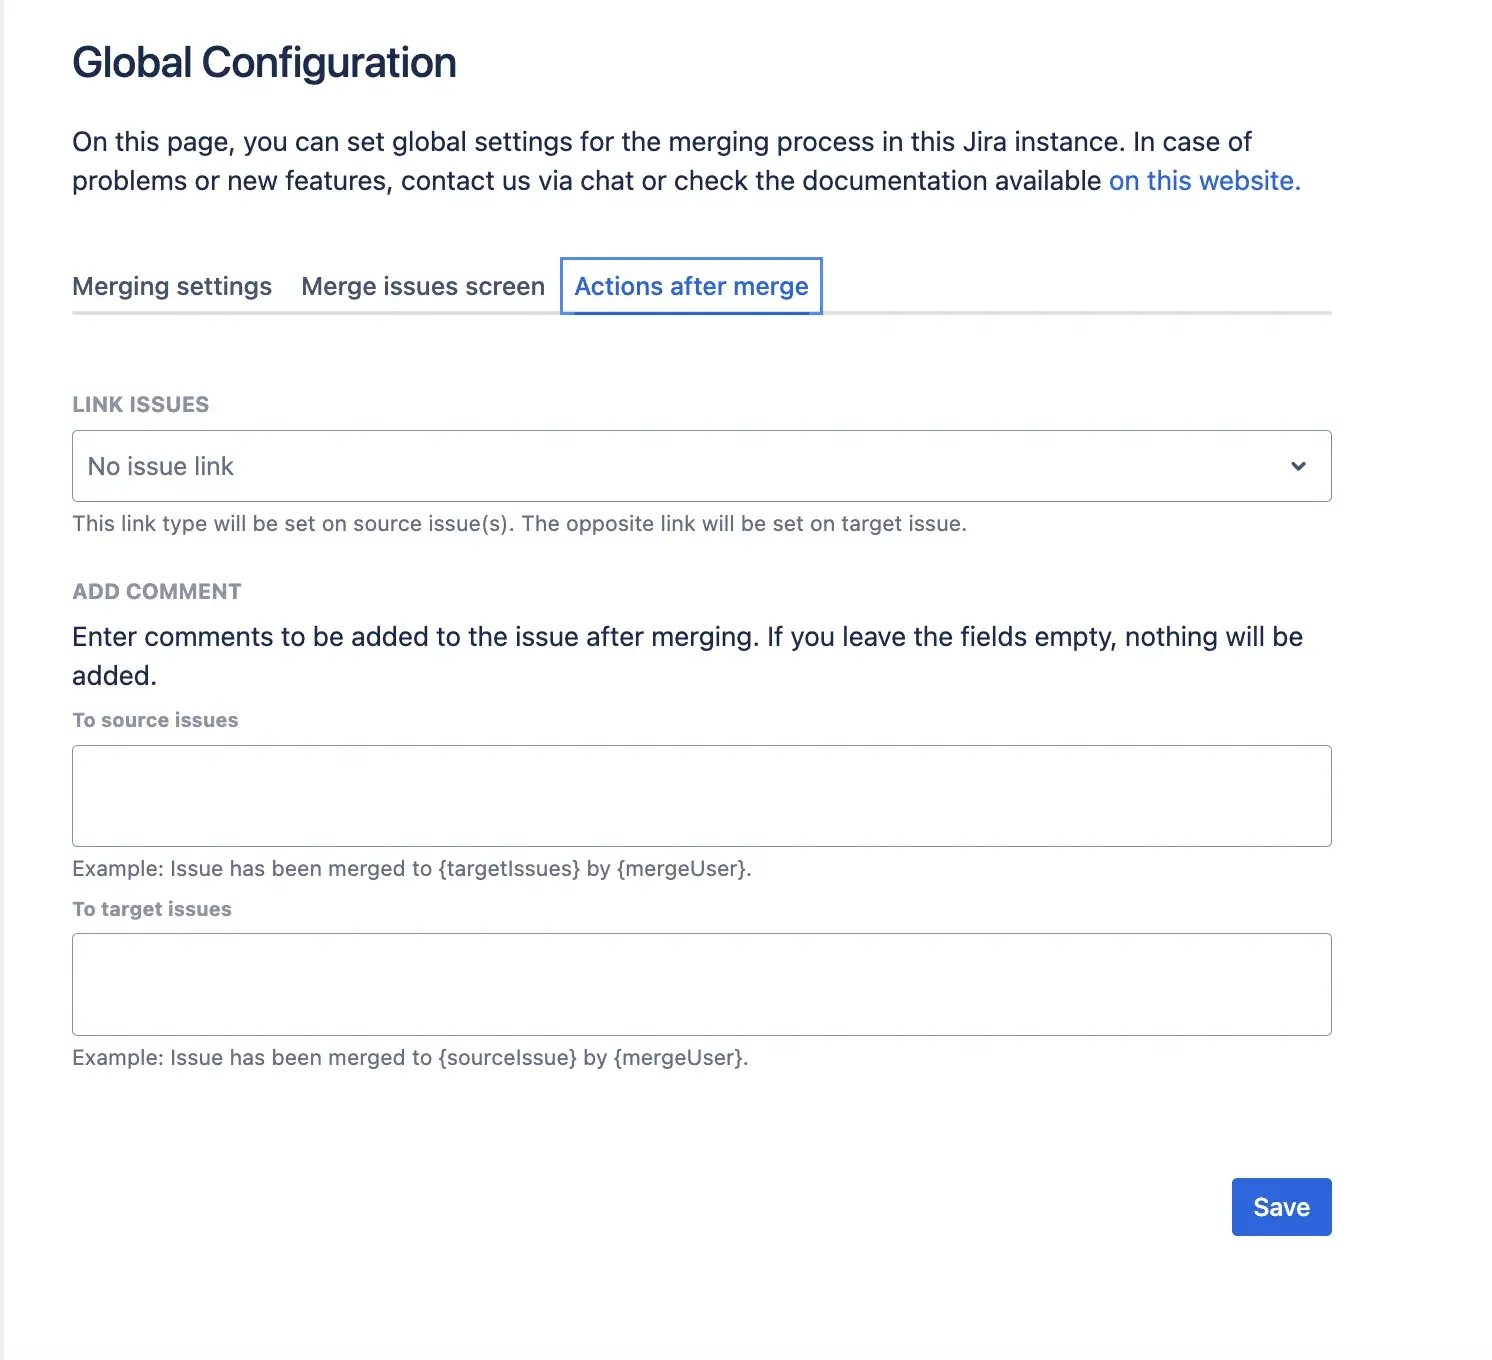1492x1360 pixels.
Task: Click the To source issues label
Action: click(155, 719)
